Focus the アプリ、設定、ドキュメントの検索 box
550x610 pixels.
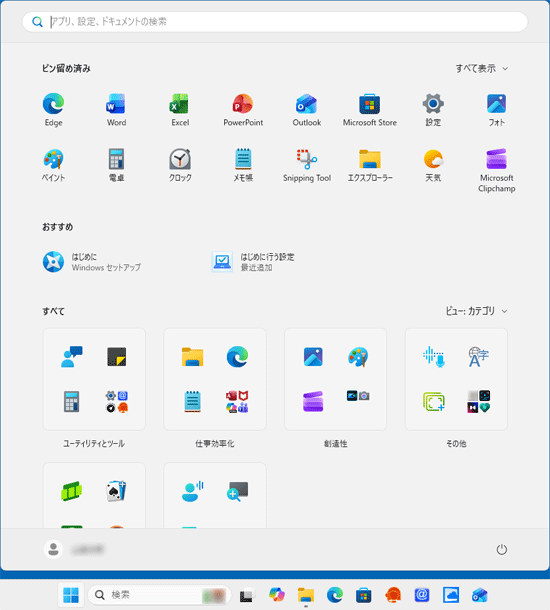click(275, 22)
